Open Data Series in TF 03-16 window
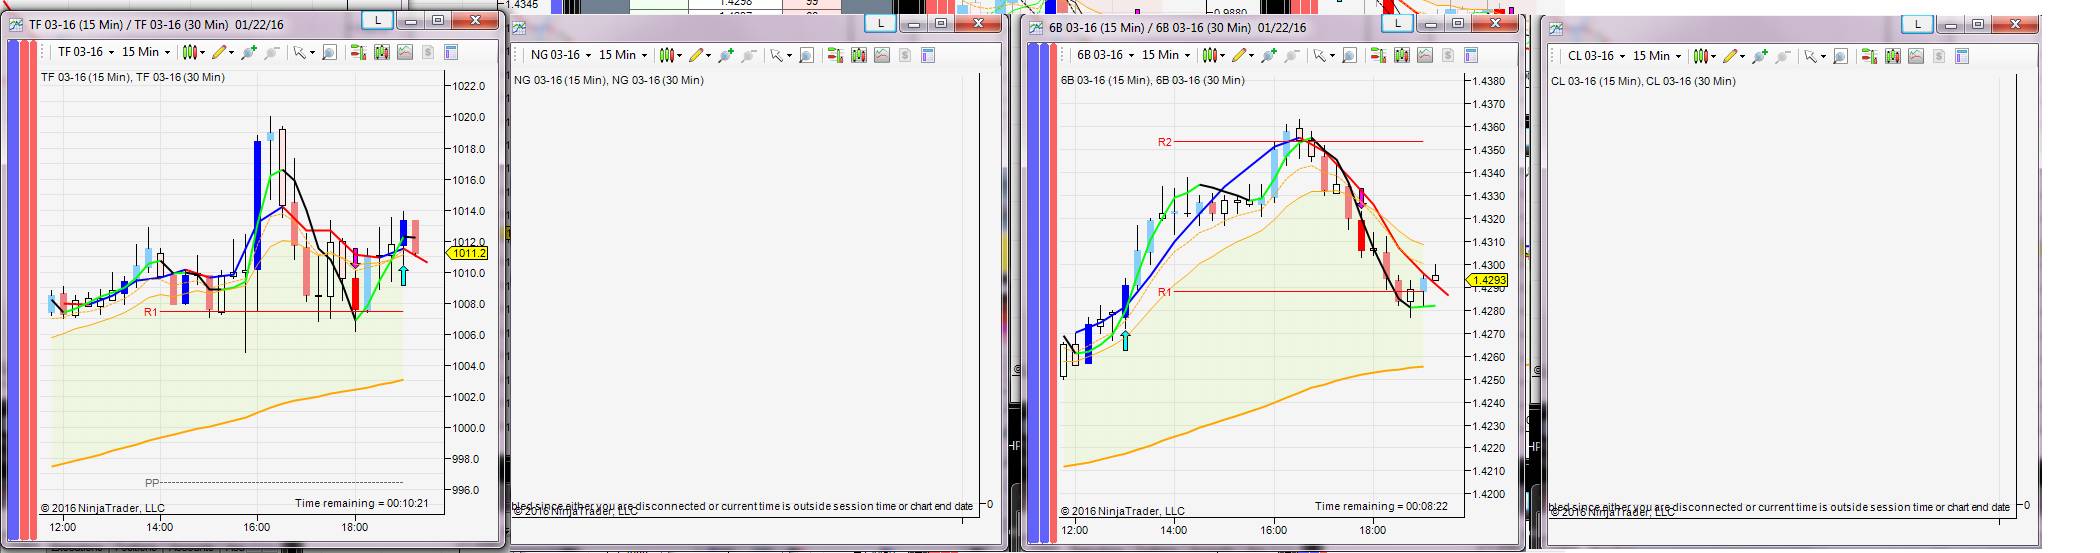This screenshot has height=553, width=2100. (381, 52)
